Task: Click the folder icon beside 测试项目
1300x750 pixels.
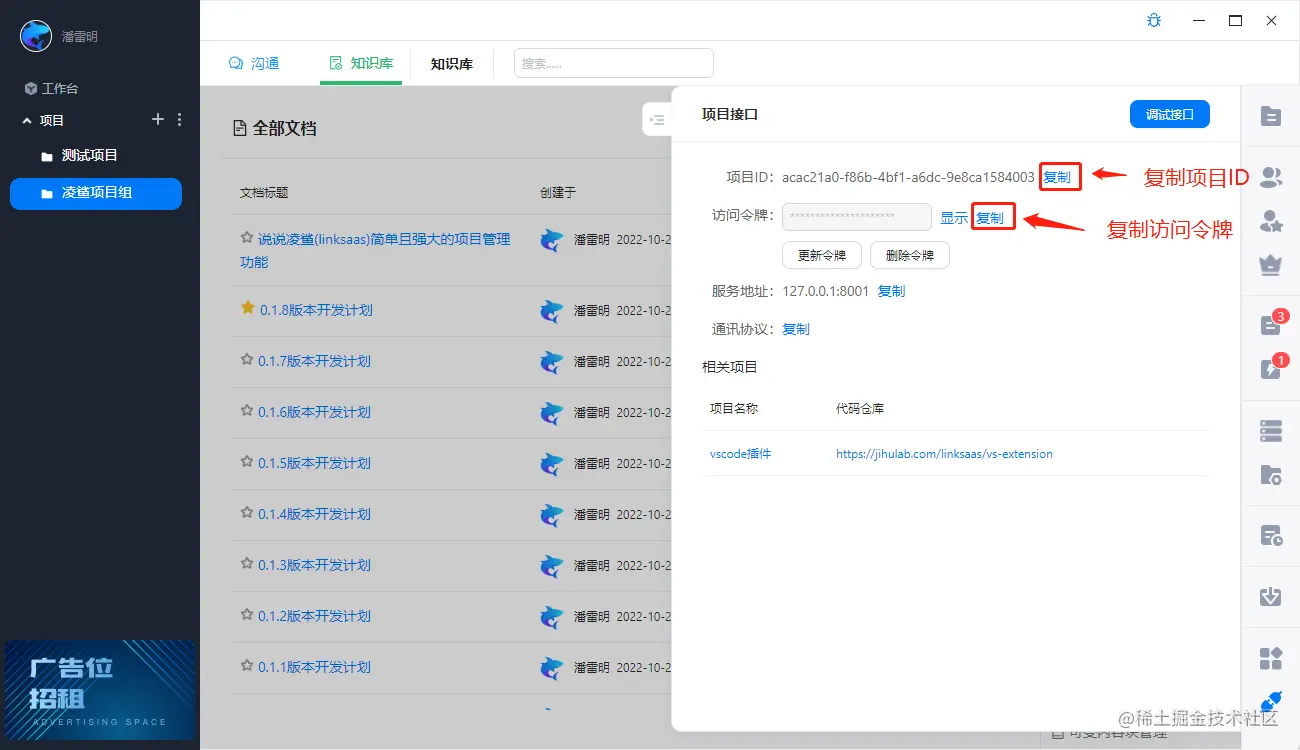Action: [47, 156]
